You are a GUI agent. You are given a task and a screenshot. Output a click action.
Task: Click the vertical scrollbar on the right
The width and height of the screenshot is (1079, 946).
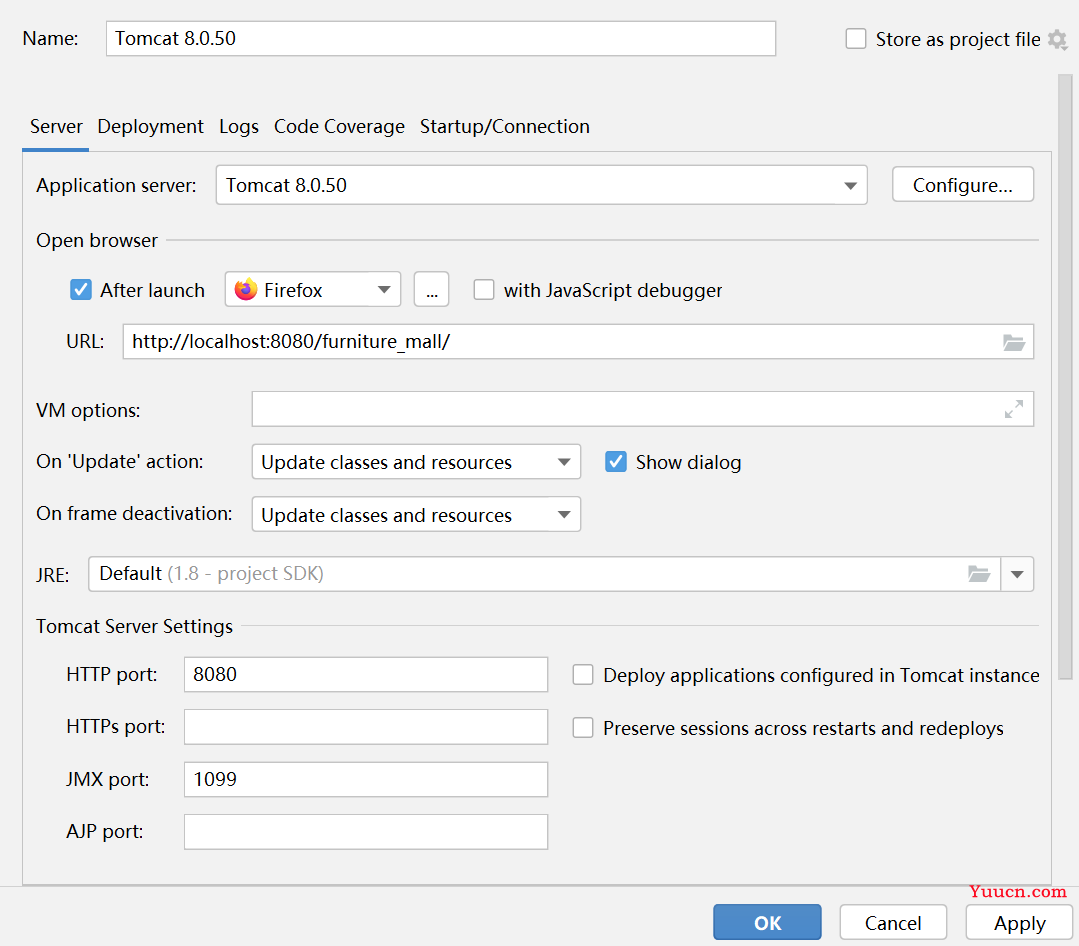click(x=1065, y=376)
